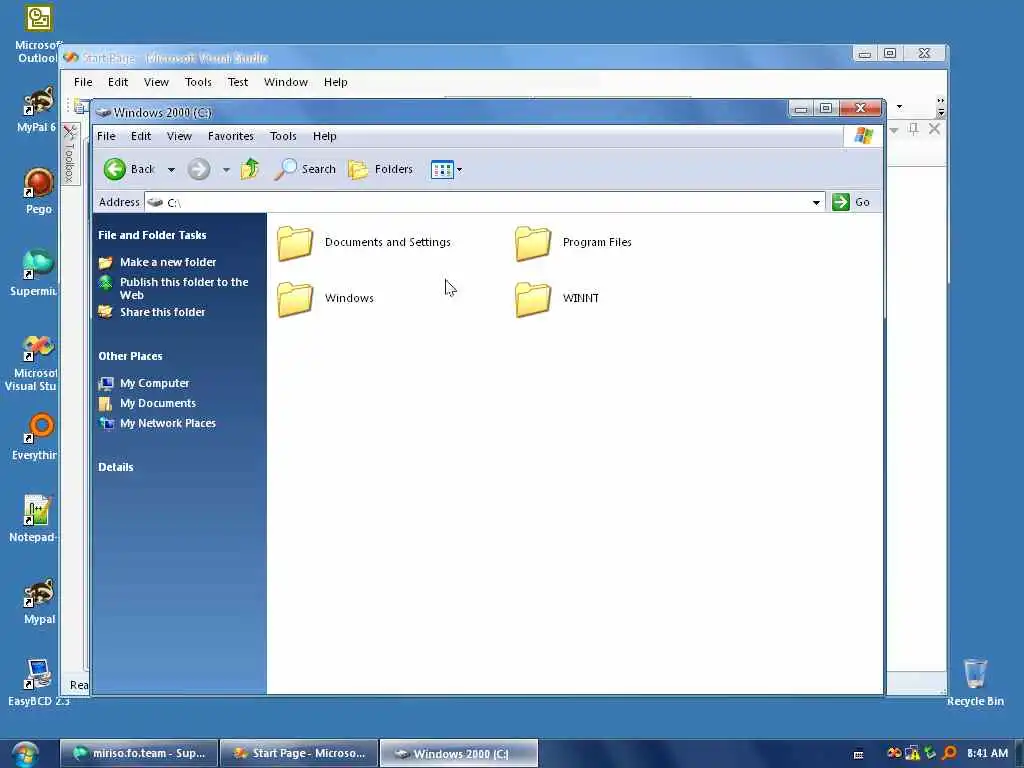Open the Explorer View menu
Viewport: 1024px width, 768px height.
click(x=179, y=136)
